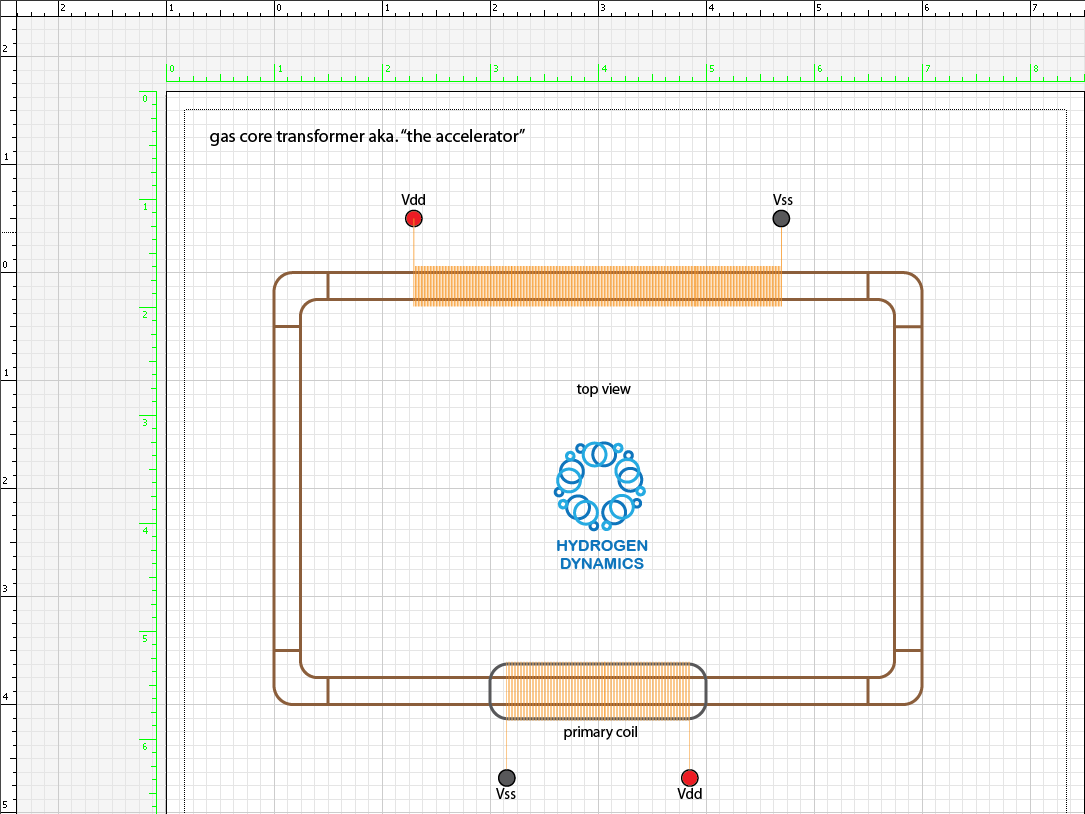Click the red Vdd terminal above the top coil

pyautogui.click(x=413, y=219)
